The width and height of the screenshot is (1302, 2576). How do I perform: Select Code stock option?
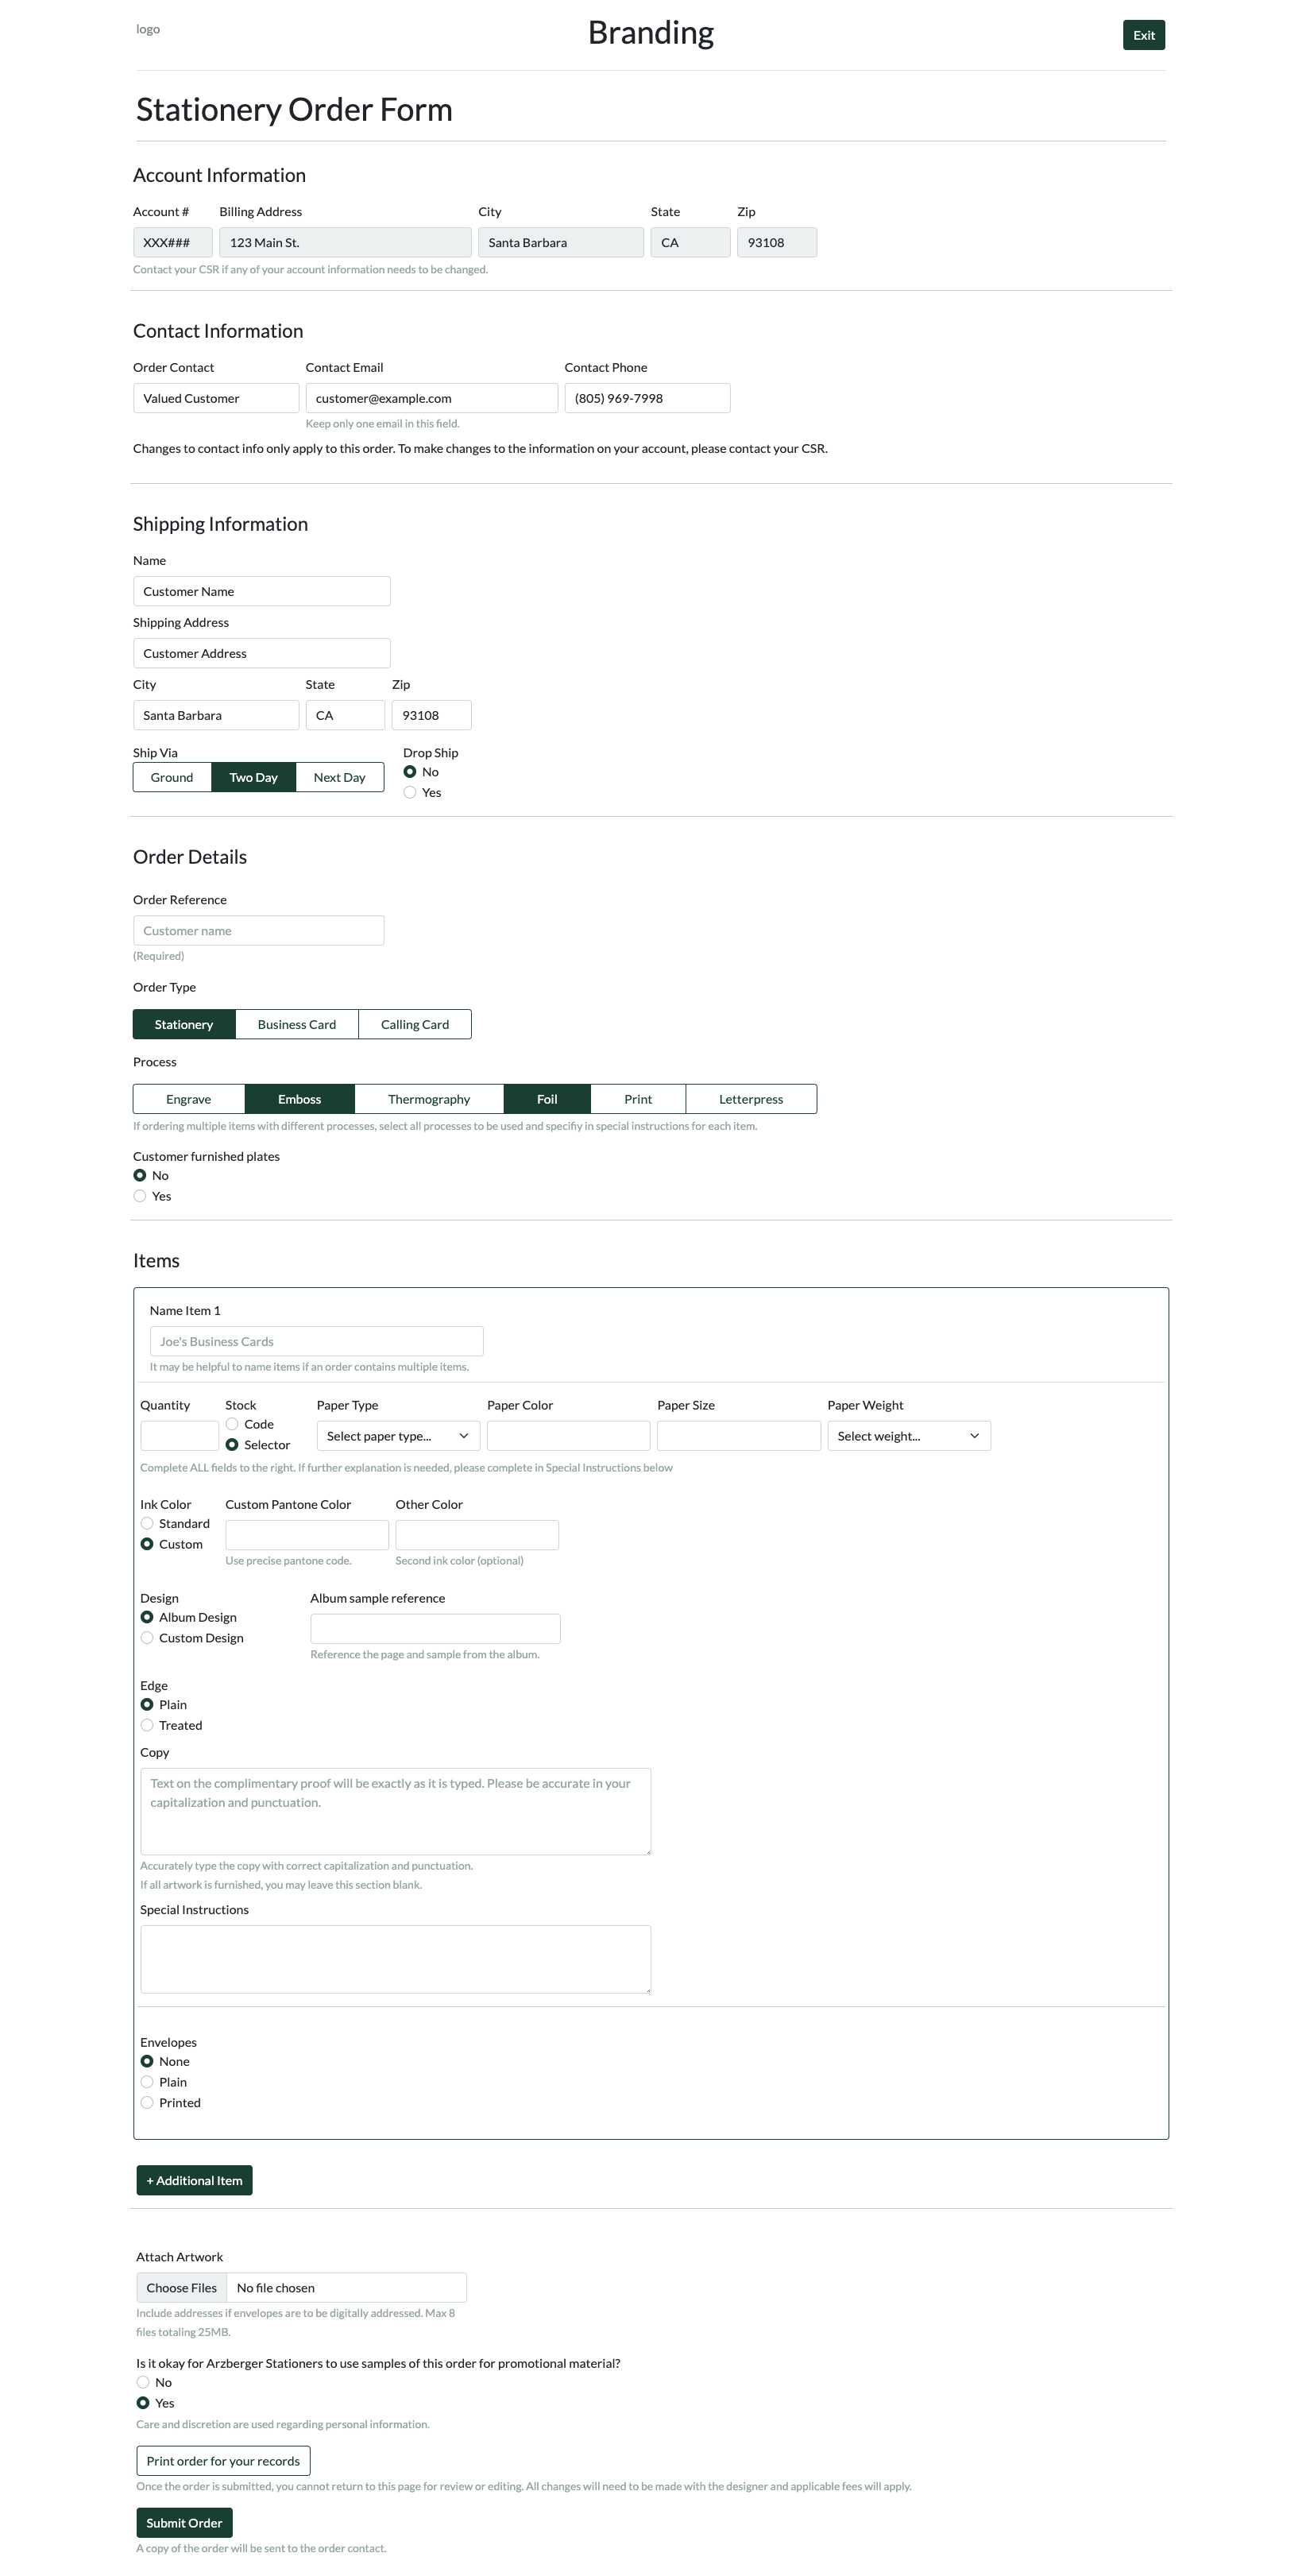(232, 1424)
